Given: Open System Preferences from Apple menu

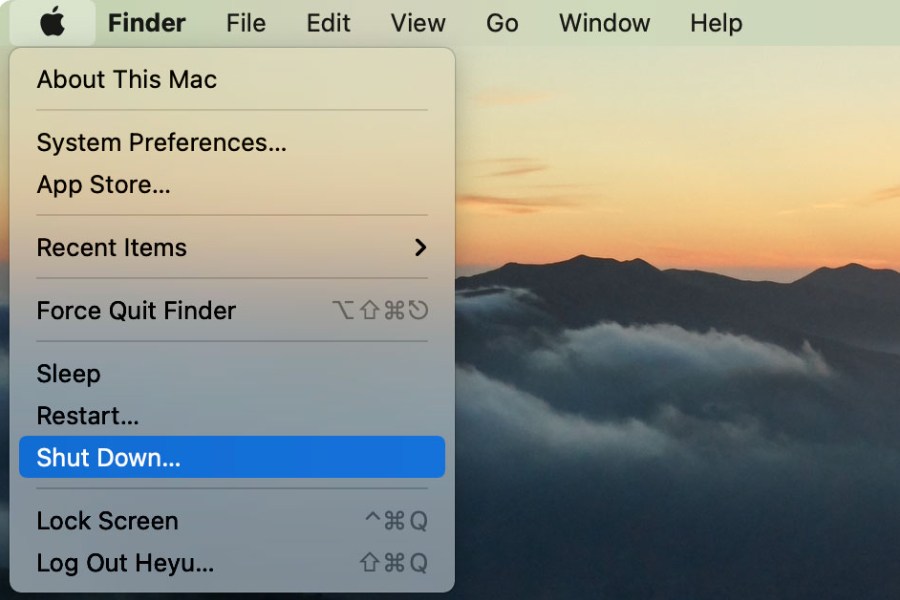Looking at the screenshot, I should (x=161, y=143).
